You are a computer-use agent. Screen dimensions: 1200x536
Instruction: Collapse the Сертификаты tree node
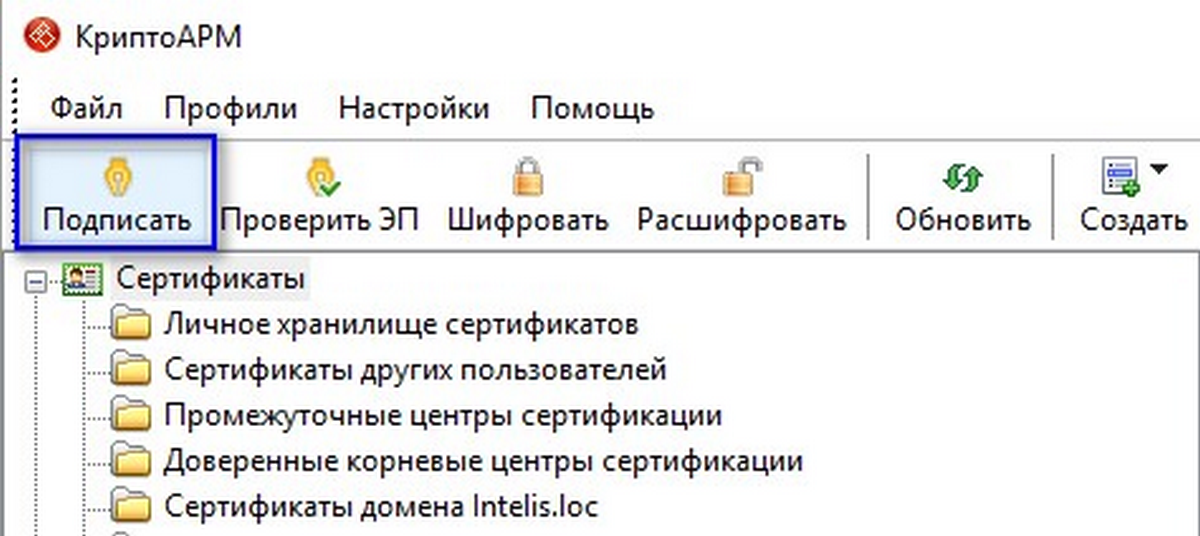tap(37, 281)
